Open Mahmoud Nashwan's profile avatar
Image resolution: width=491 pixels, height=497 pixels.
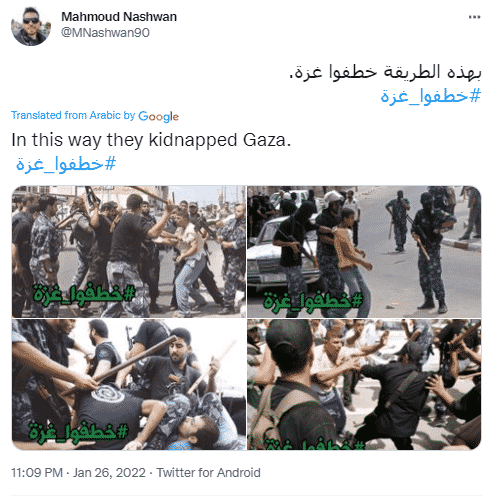31,26
